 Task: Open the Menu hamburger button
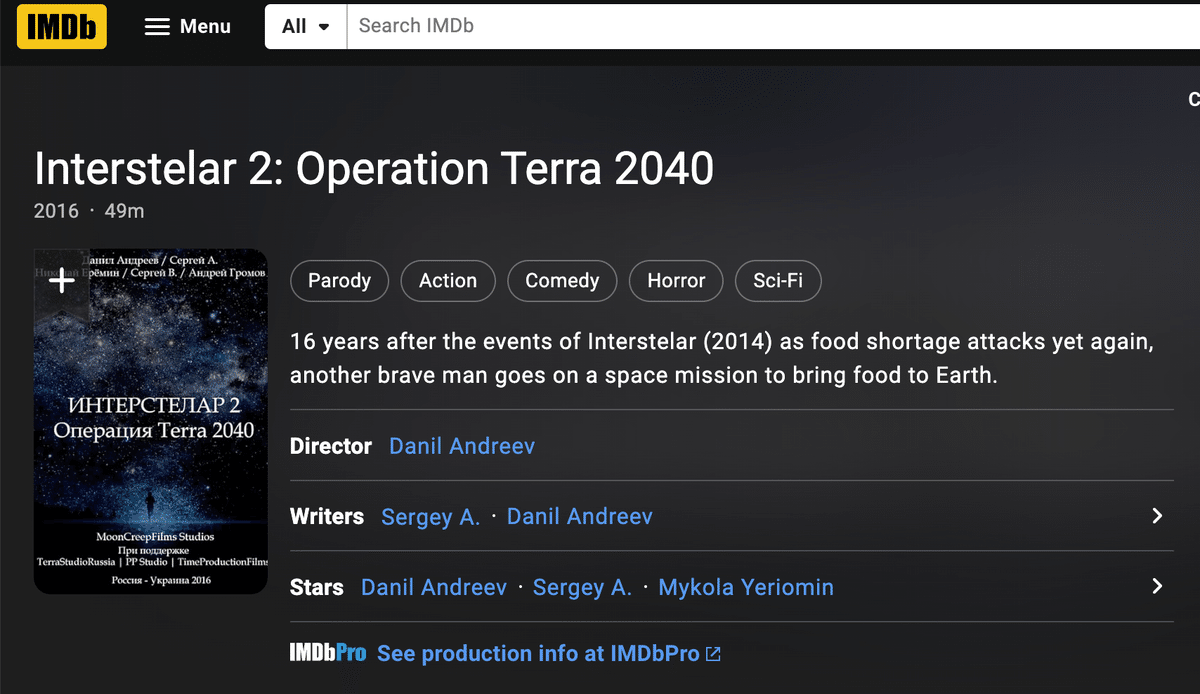188,27
